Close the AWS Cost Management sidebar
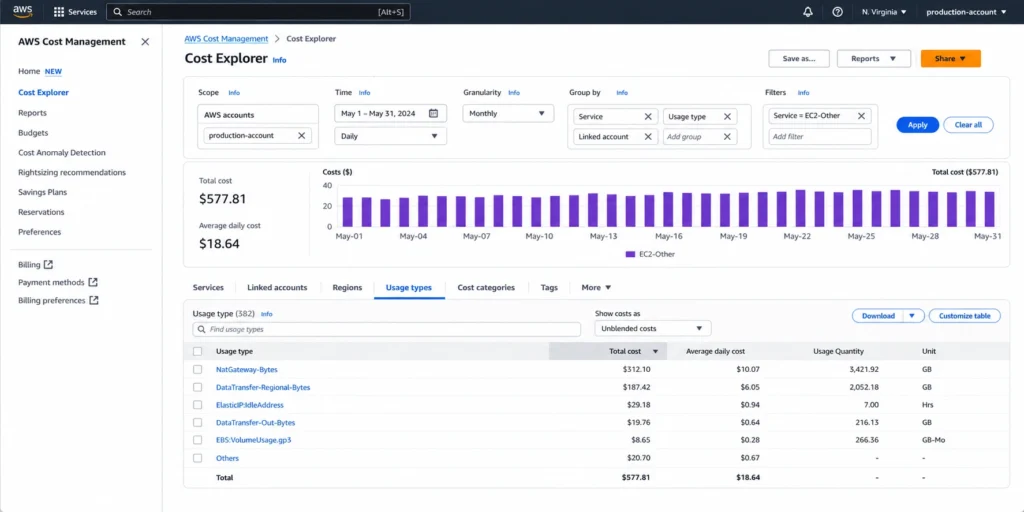Screen dimensions: 1024x512 145,42
